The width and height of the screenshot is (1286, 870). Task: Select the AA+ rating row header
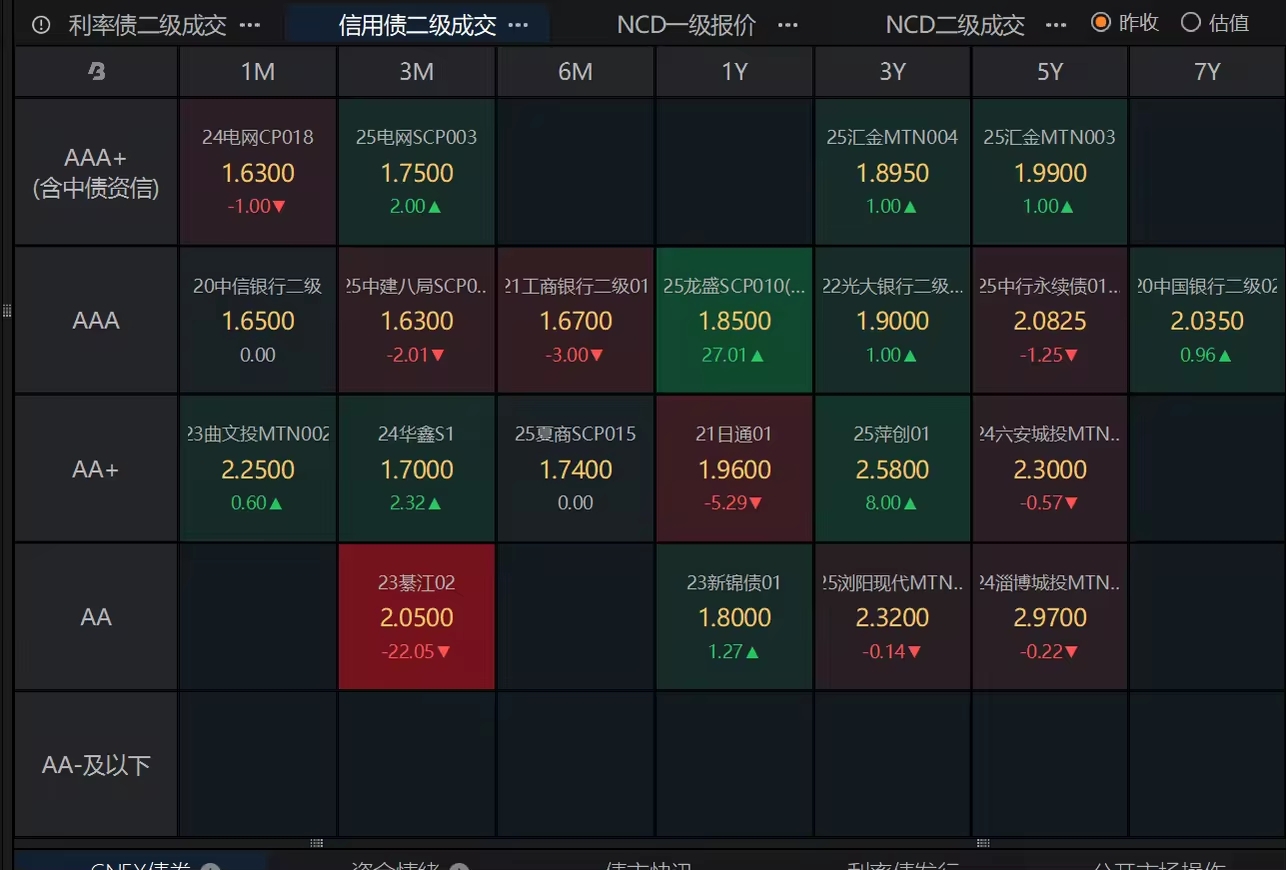coord(96,468)
